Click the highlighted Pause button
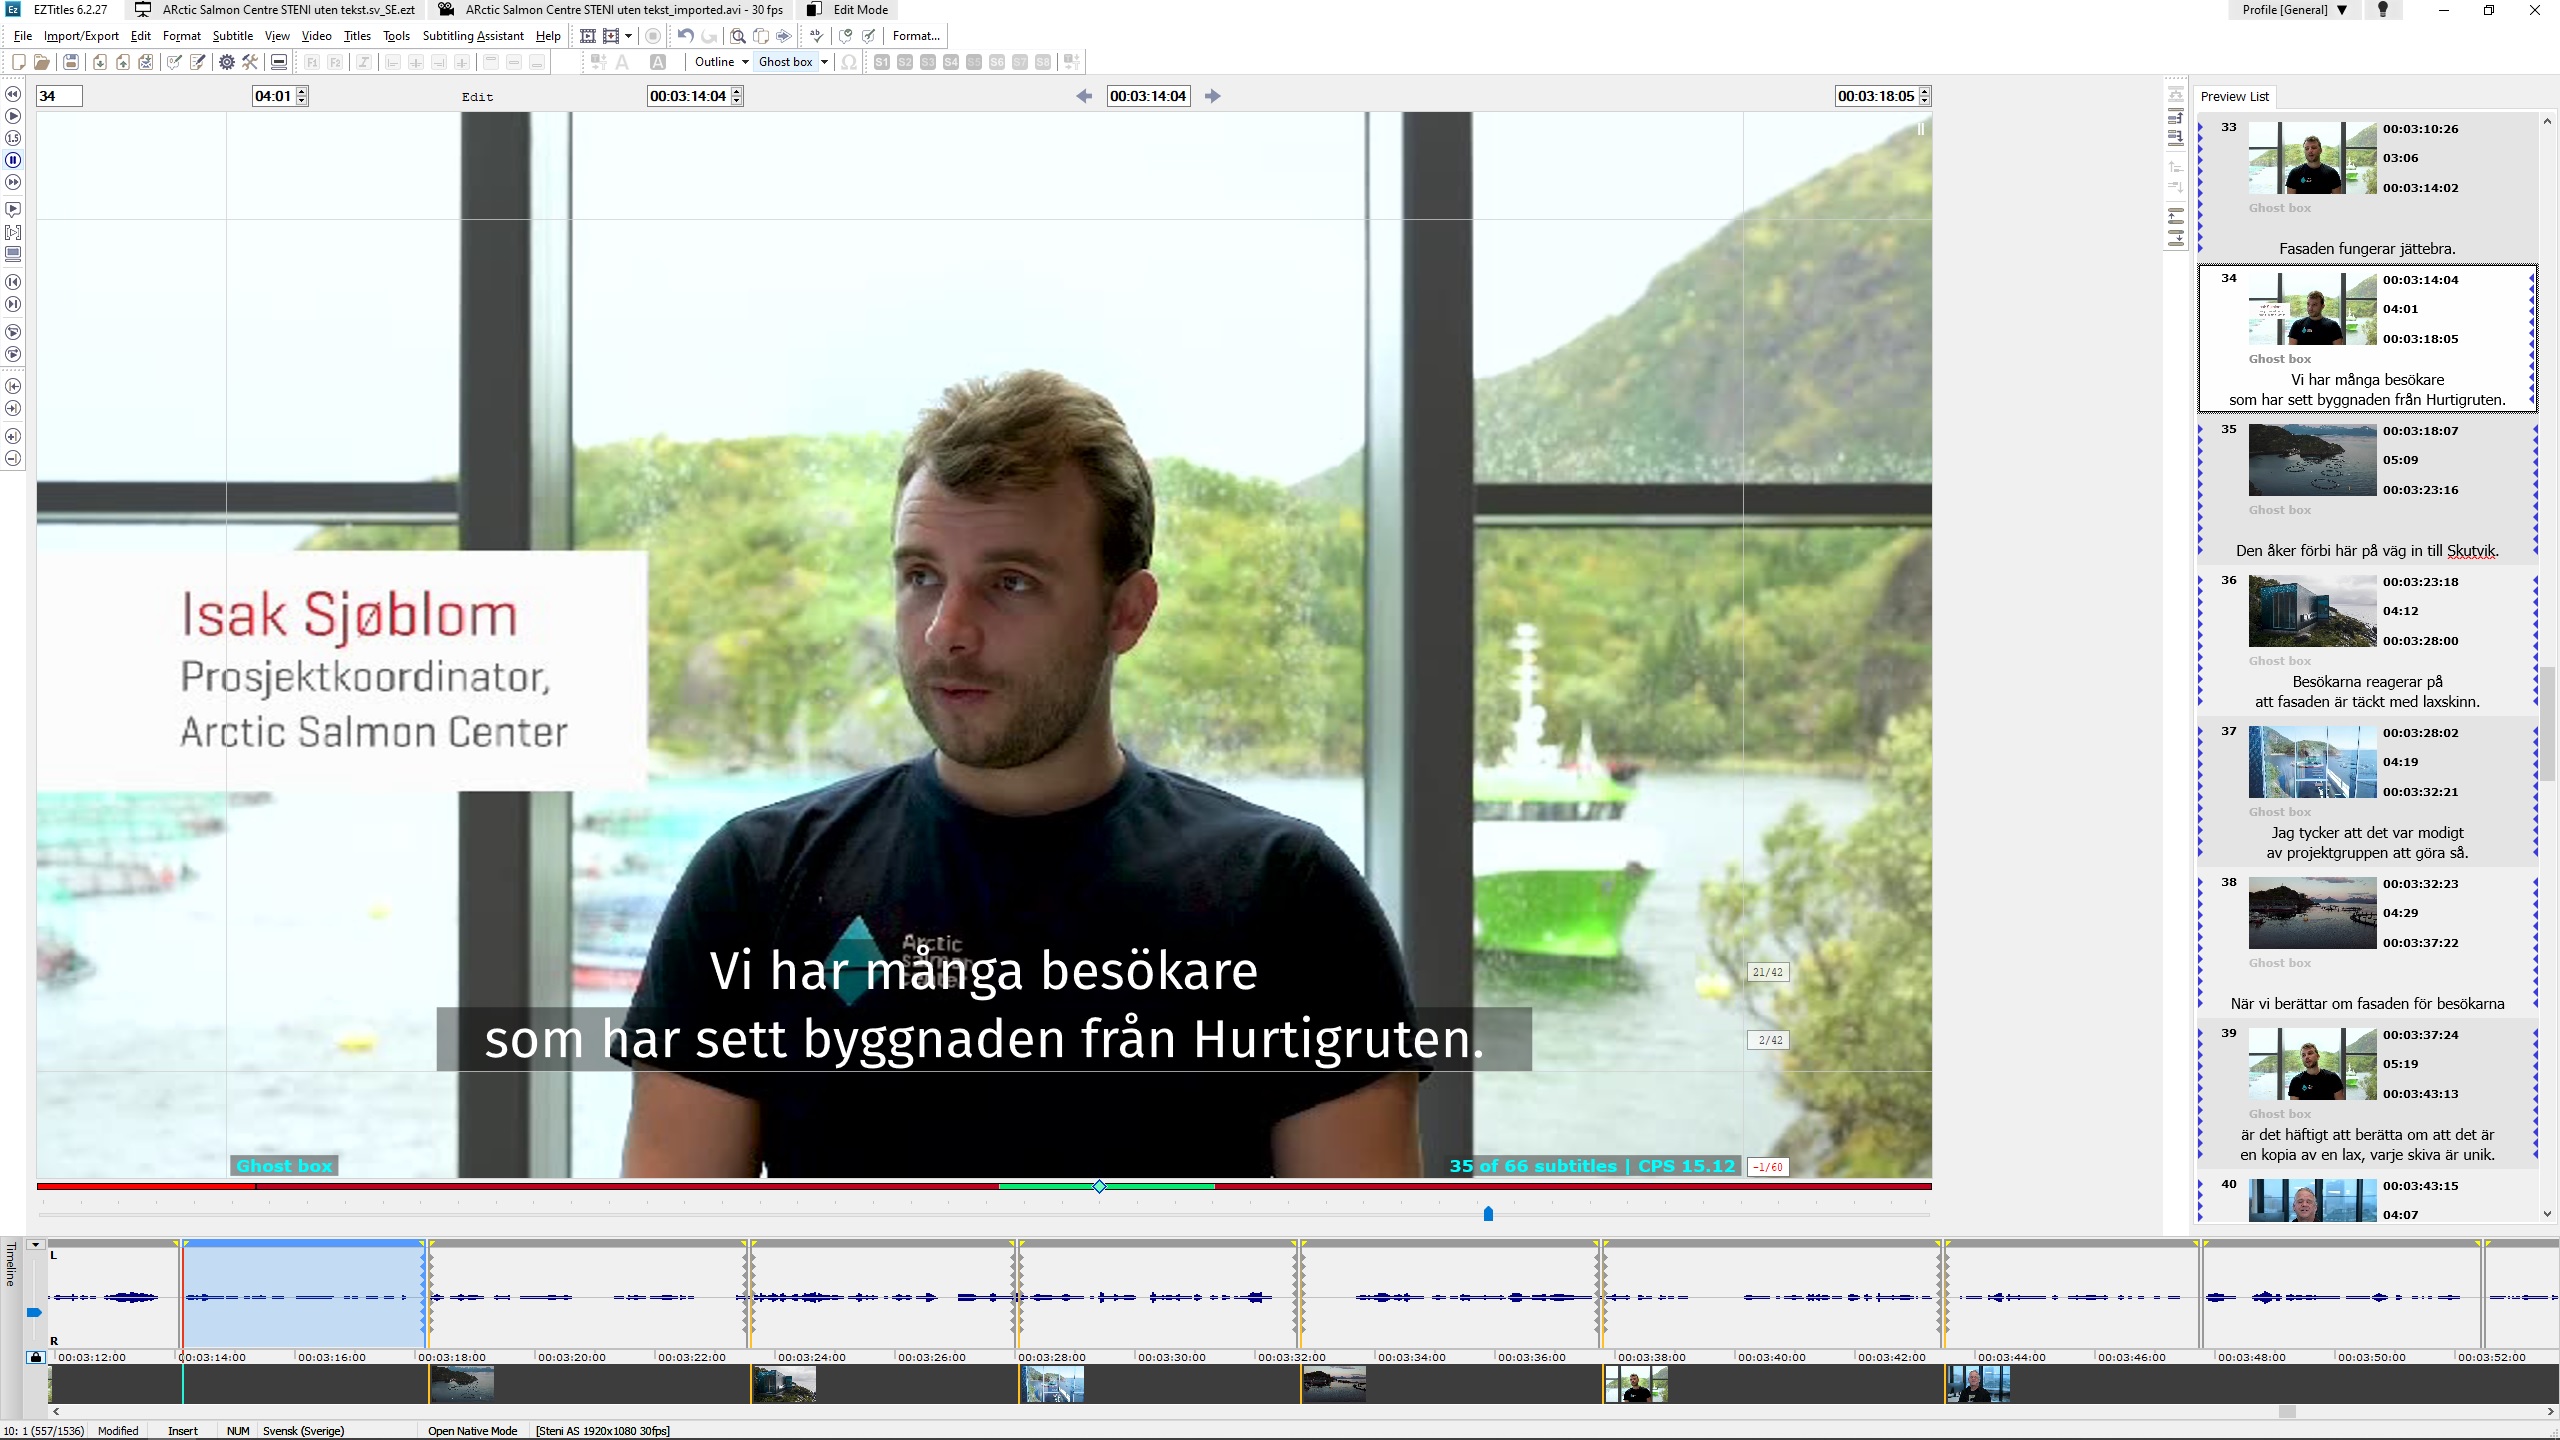Screen dimensions: 2560x1440 click(13, 160)
